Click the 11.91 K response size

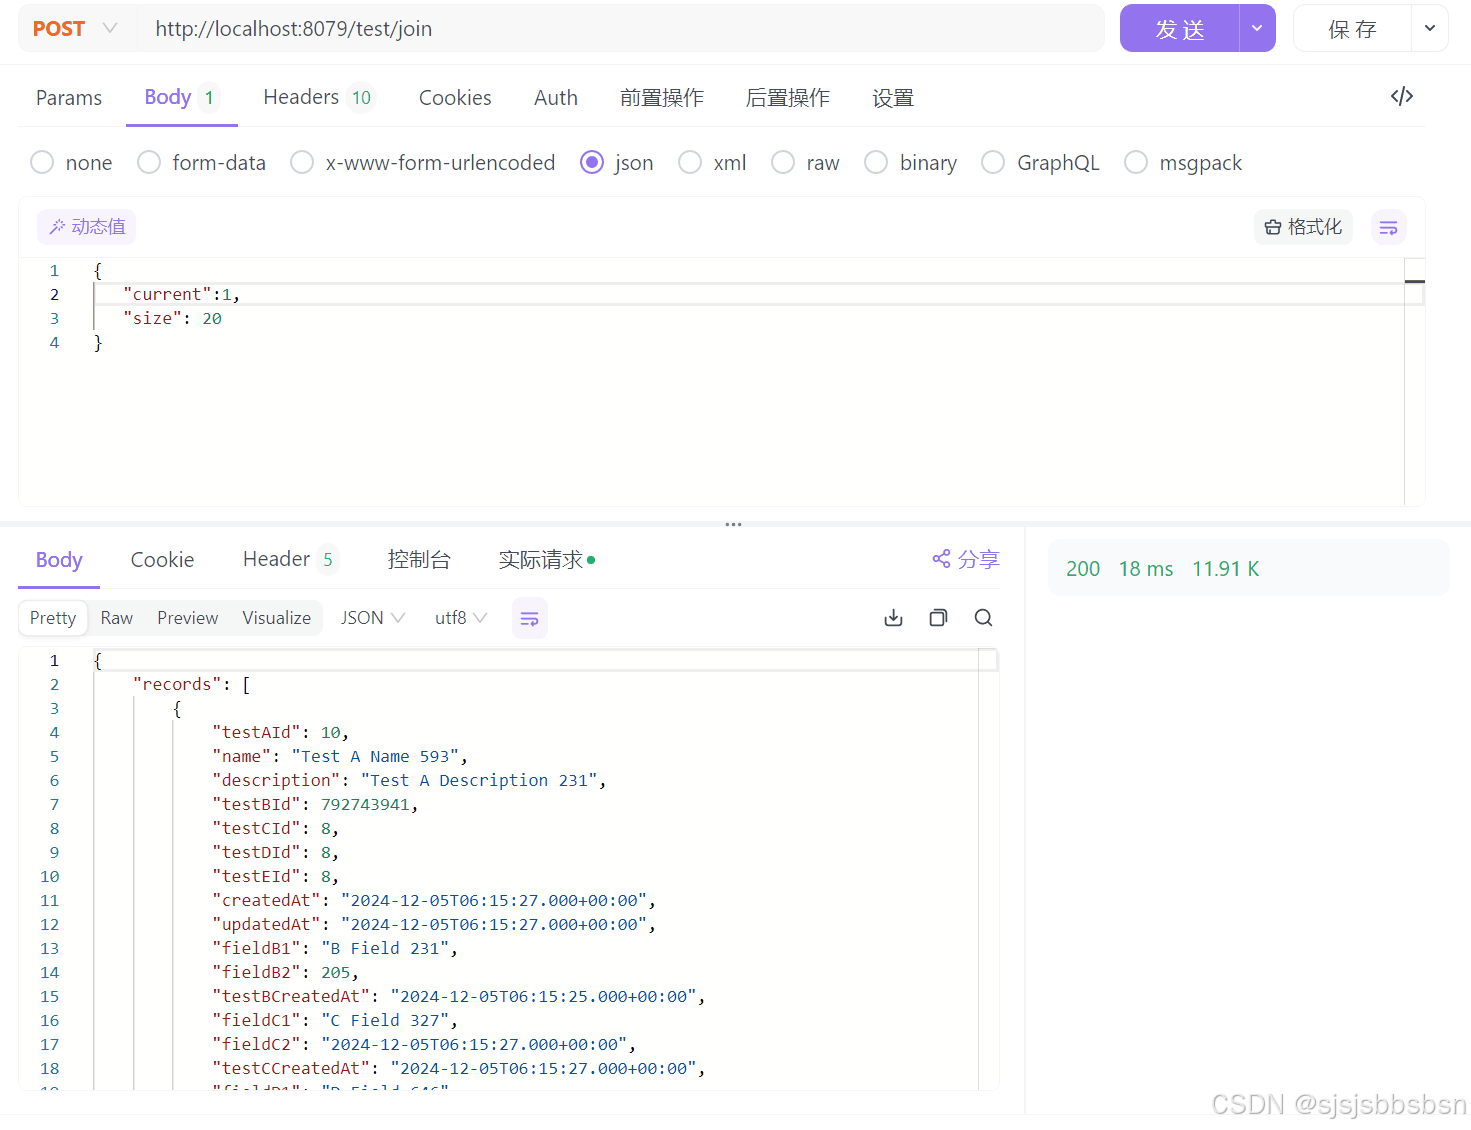pos(1225,569)
